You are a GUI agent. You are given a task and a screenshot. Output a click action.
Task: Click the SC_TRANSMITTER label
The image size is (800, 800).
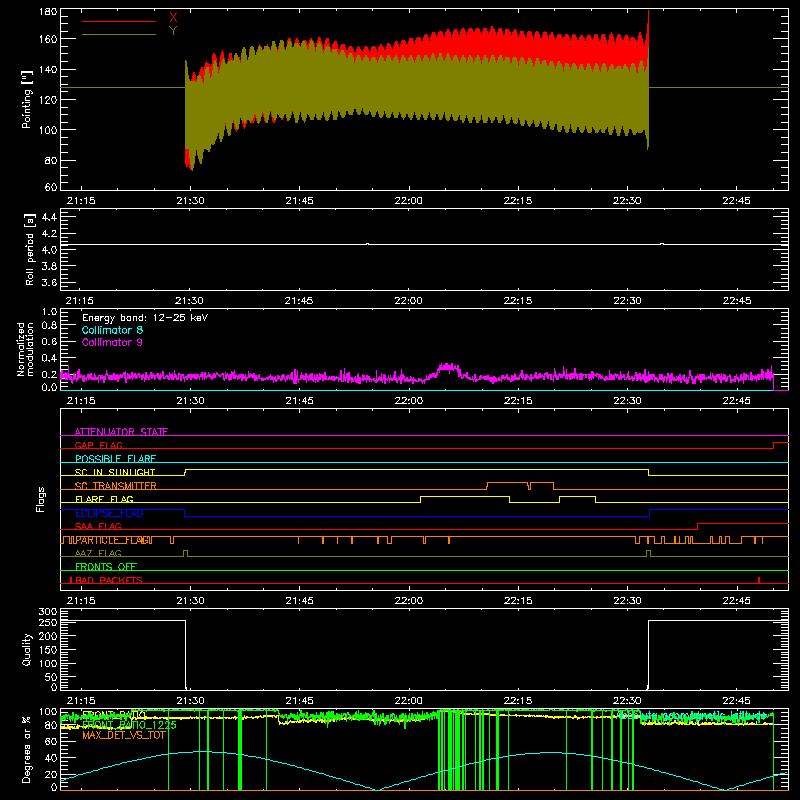(x=116, y=486)
